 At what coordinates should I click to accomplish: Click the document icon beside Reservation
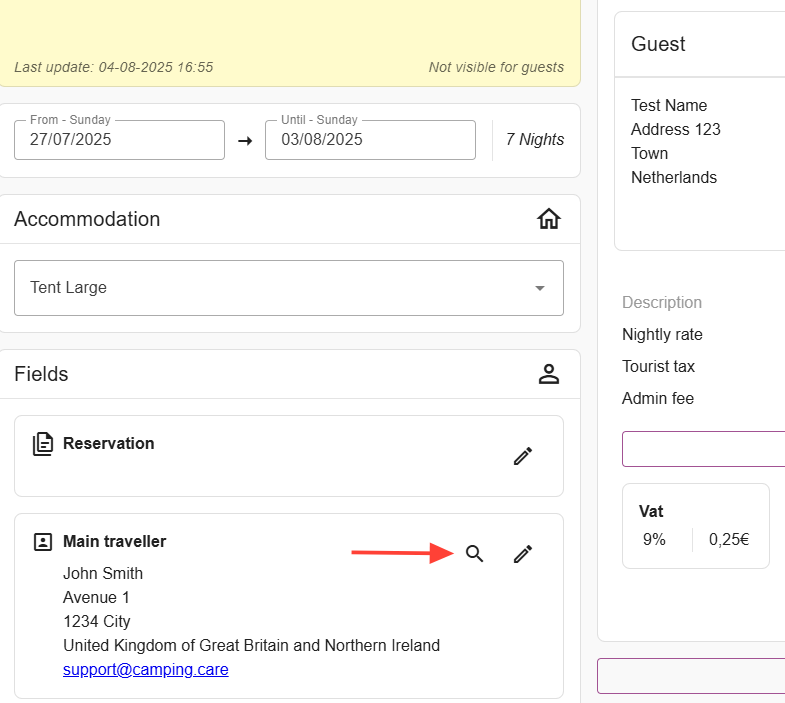pos(42,444)
